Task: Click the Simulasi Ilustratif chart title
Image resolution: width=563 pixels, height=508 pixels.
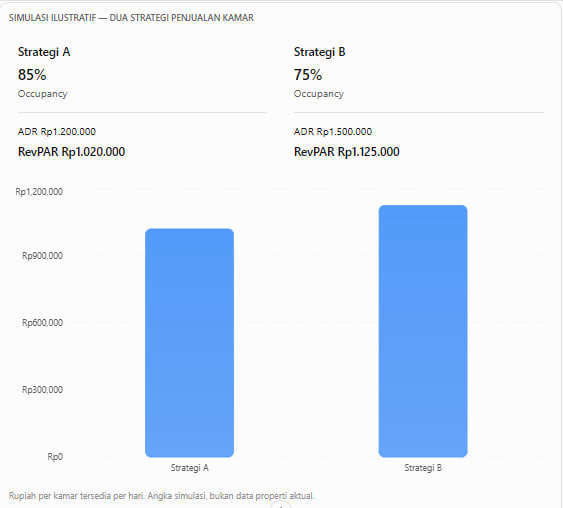Action: coord(131,18)
